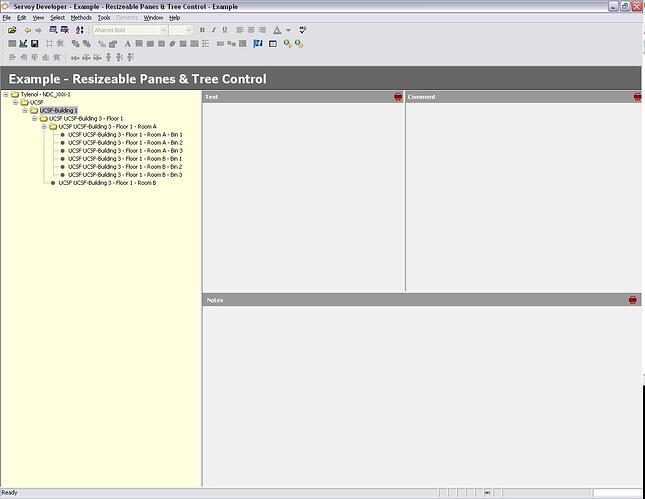Screen dimensions: 645x499
Task: Select 'UCSF-Building 3 - Floor 1 - Room B' item
Action: (x=107, y=183)
